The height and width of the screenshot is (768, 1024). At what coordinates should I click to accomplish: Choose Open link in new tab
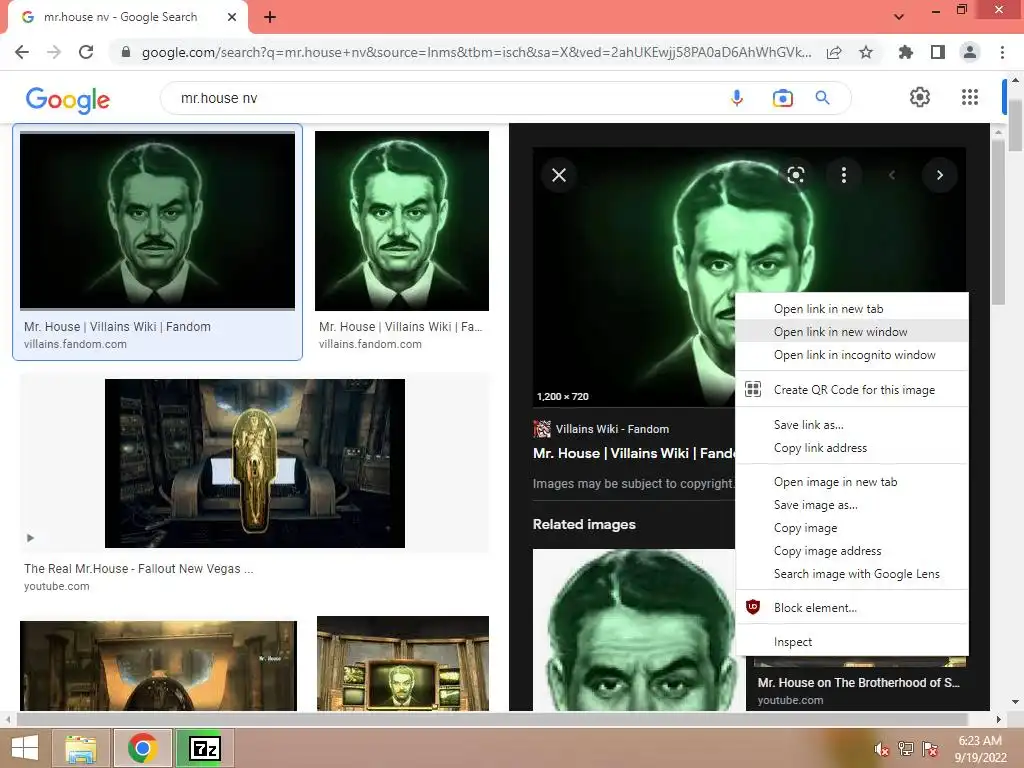[852, 309]
